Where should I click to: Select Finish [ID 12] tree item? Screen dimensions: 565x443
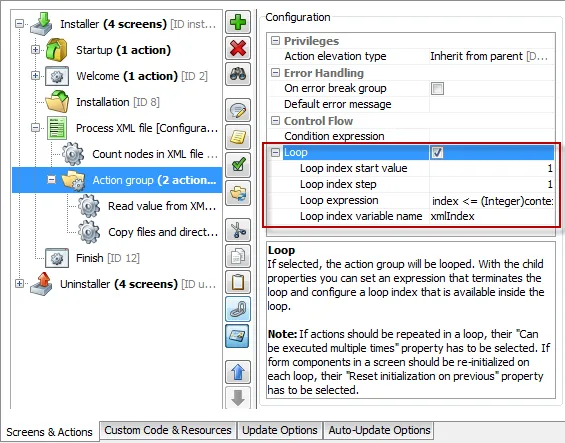pos(108,258)
